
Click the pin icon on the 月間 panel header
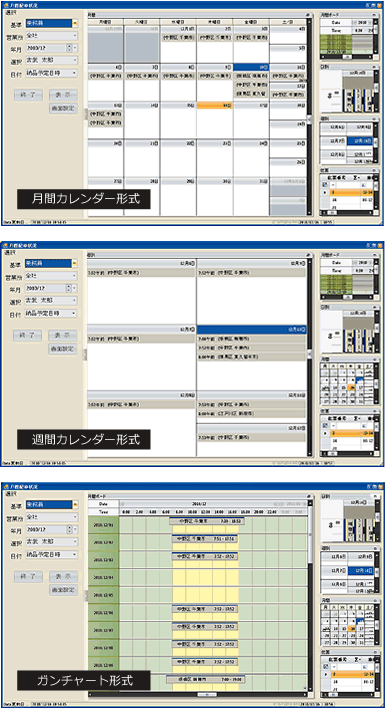(x=307, y=14)
